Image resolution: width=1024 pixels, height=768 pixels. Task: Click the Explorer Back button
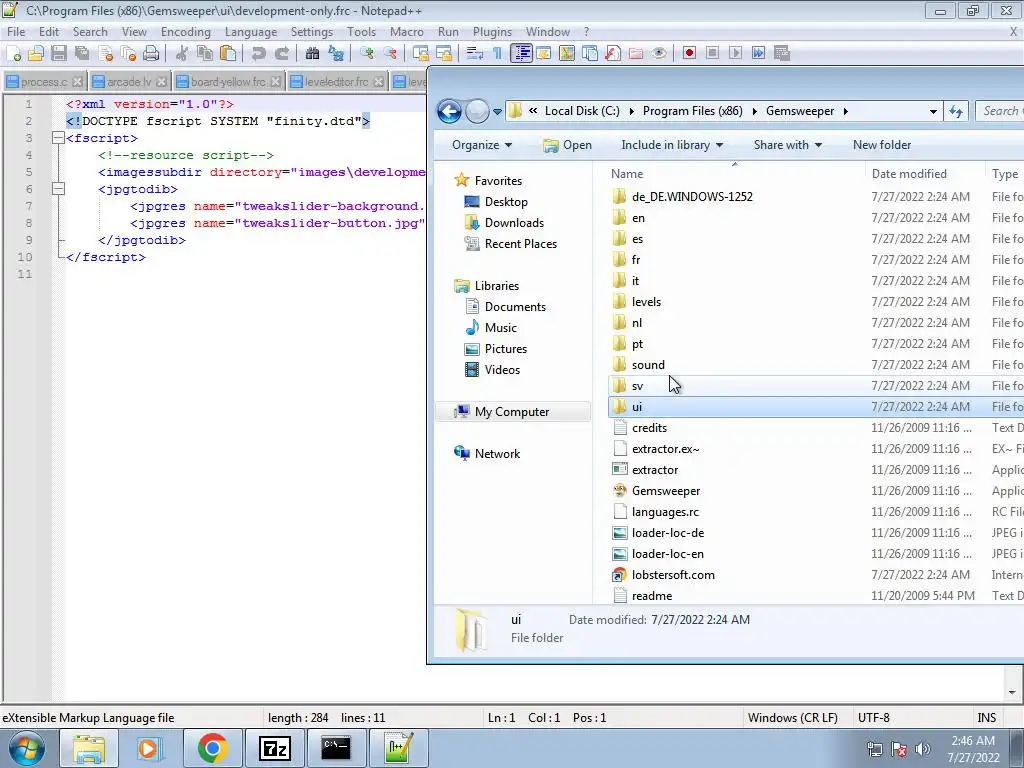[449, 112]
